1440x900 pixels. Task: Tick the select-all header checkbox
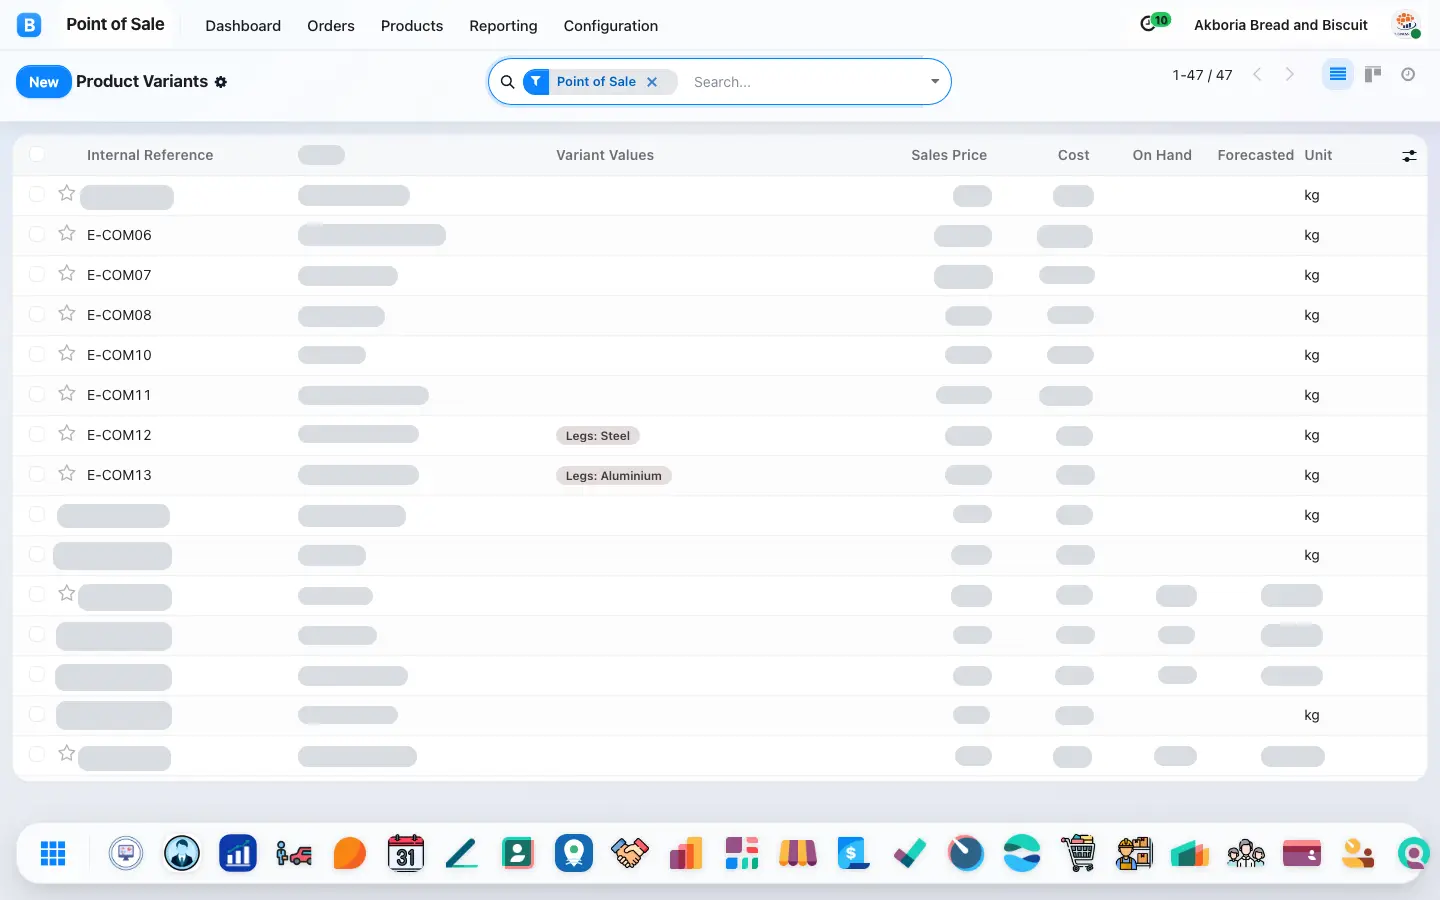coord(37,154)
